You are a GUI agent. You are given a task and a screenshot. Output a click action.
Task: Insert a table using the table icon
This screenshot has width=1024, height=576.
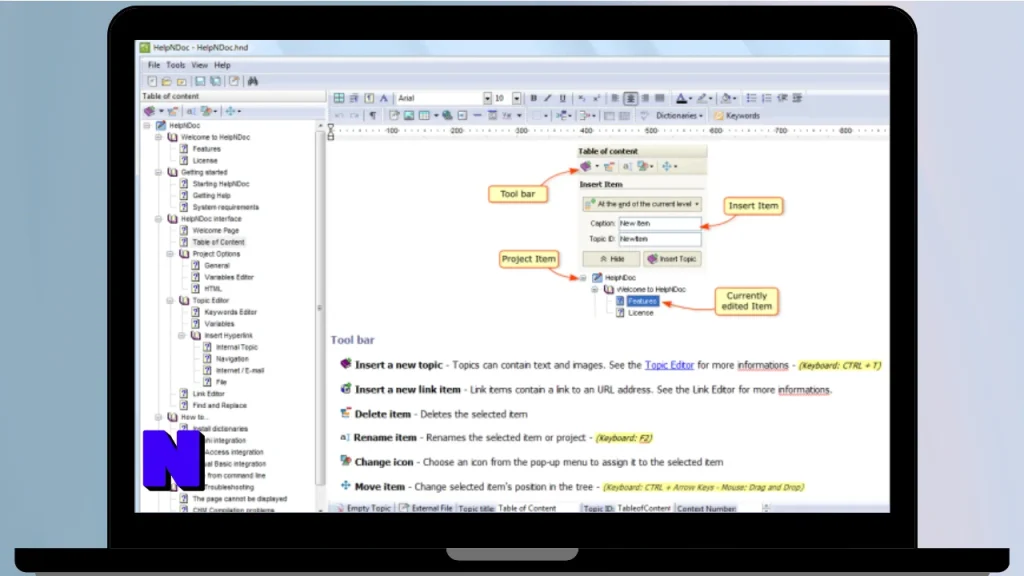(x=424, y=116)
